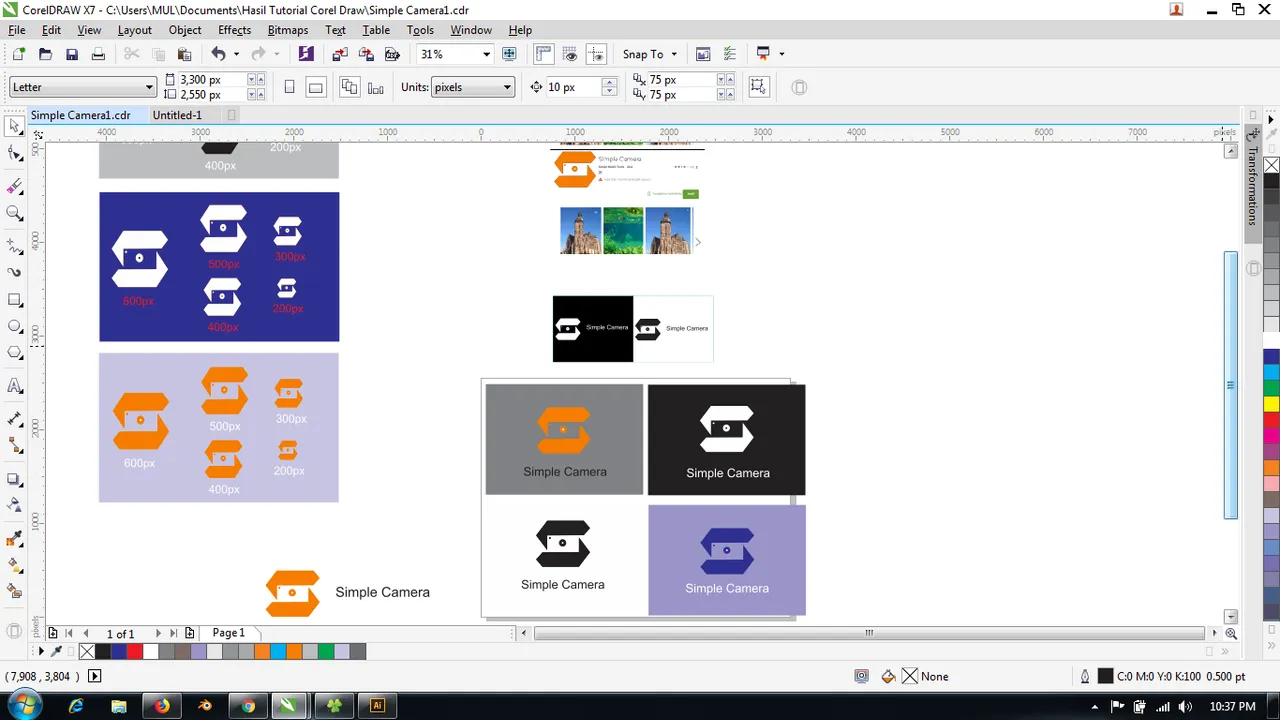The width and height of the screenshot is (1280, 720).
Task: Select the Shape edit tool
Action: pyautogui.click(x=14, y=153)
